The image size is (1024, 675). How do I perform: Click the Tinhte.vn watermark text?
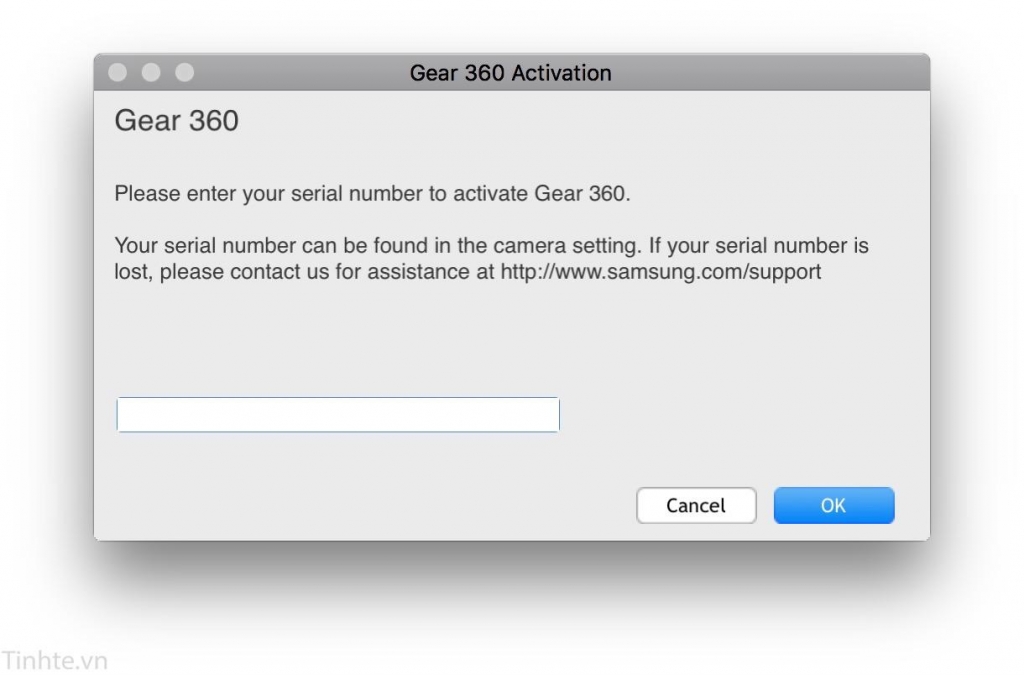click(x=54, y=660)
